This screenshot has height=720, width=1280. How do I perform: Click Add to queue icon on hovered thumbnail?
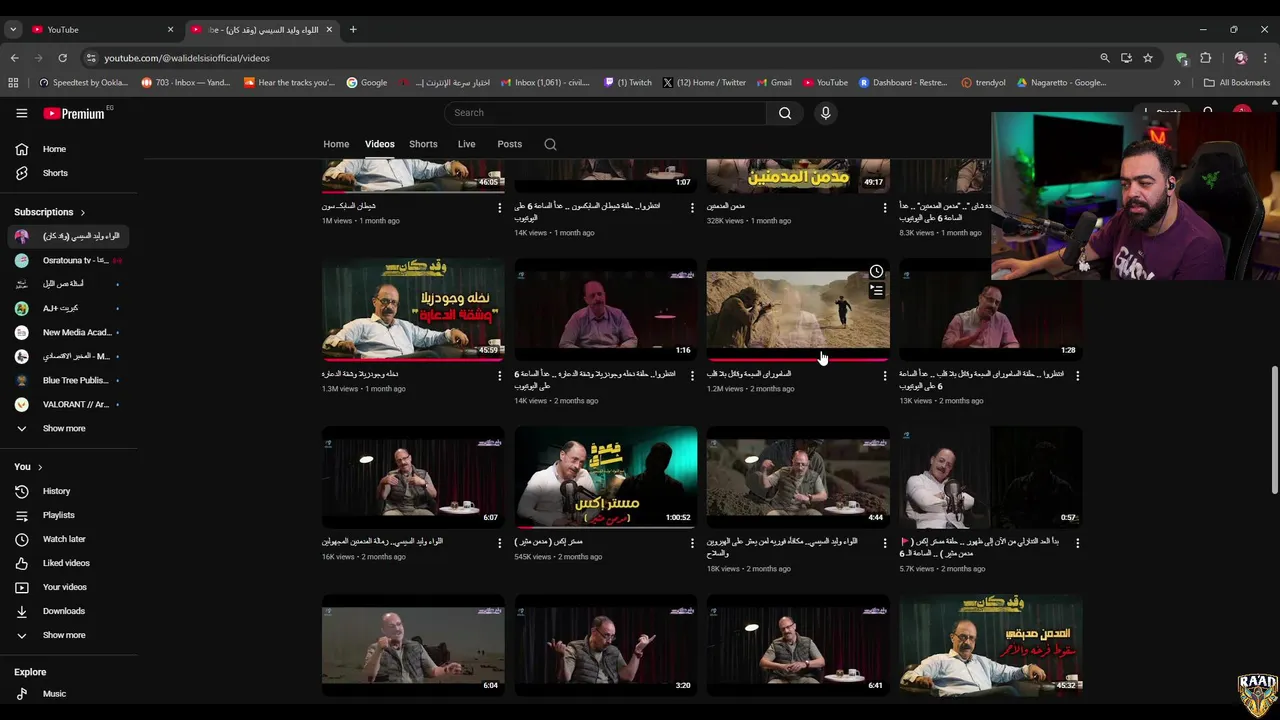(876, 291)
